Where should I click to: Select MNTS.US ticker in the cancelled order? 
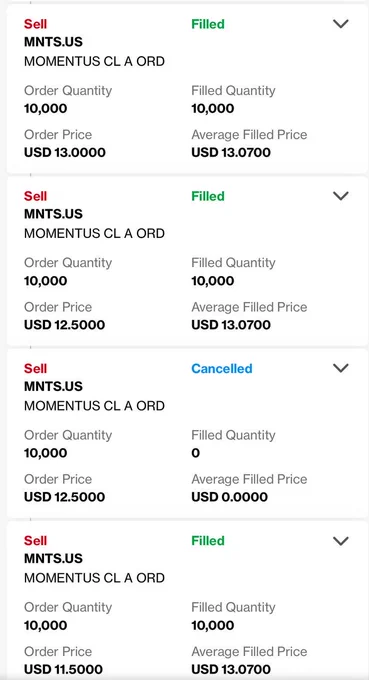(53, 386)
